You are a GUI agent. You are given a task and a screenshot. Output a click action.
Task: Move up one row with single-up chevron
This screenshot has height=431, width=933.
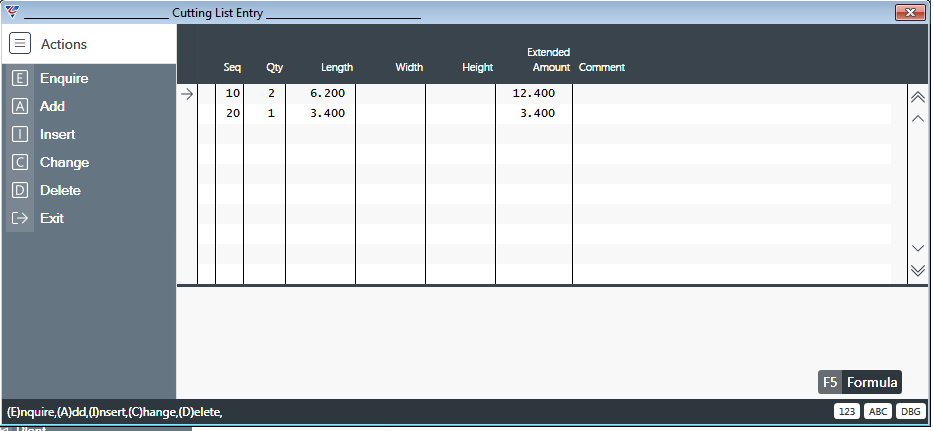tap(918, 118)
